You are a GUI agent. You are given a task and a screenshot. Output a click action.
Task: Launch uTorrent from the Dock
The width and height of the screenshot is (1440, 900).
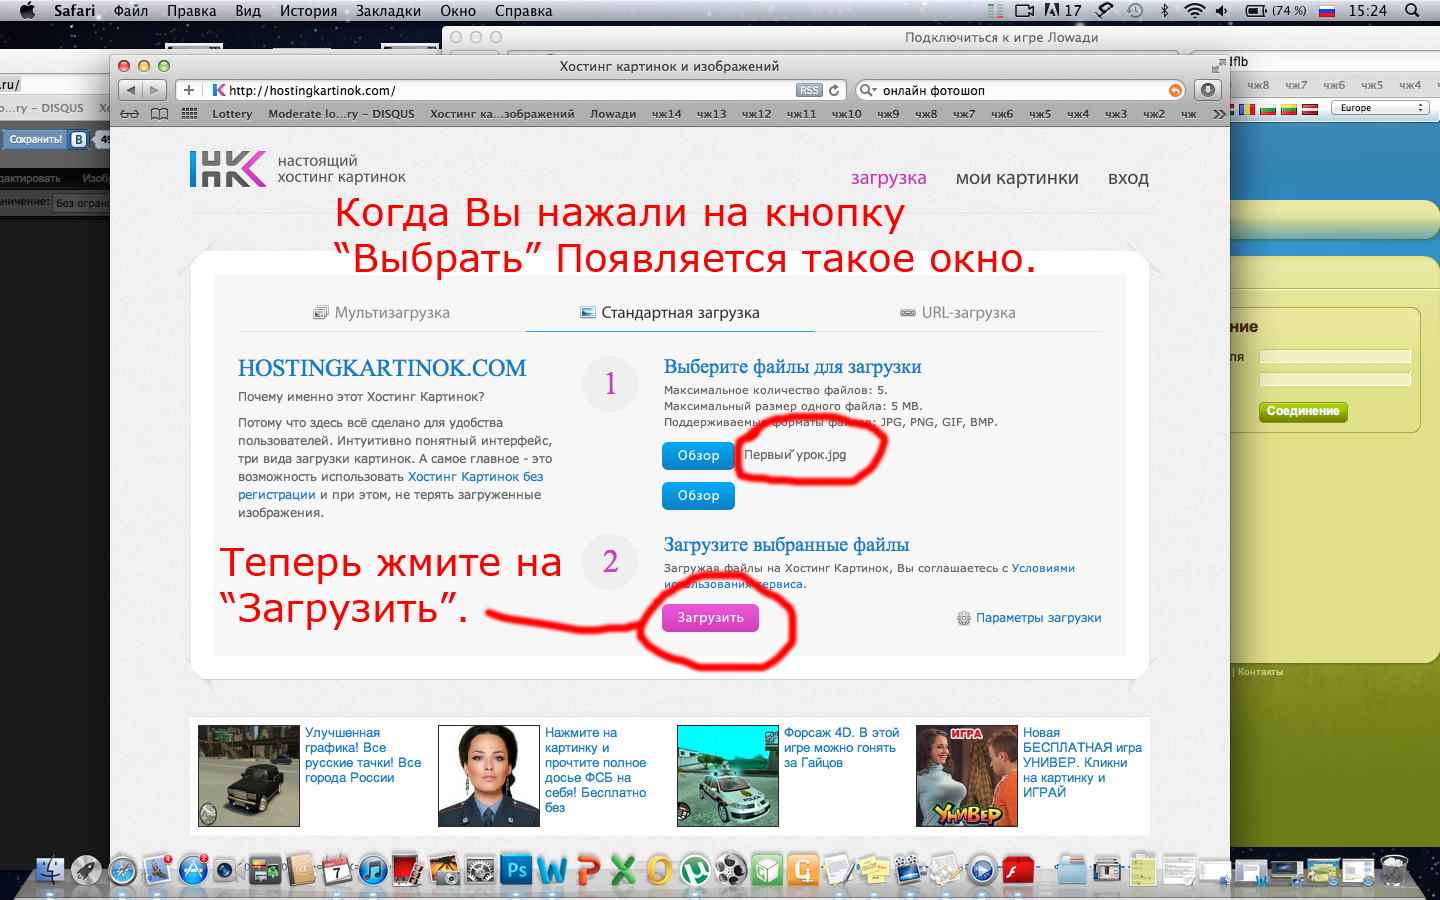(x=695, y=871)
